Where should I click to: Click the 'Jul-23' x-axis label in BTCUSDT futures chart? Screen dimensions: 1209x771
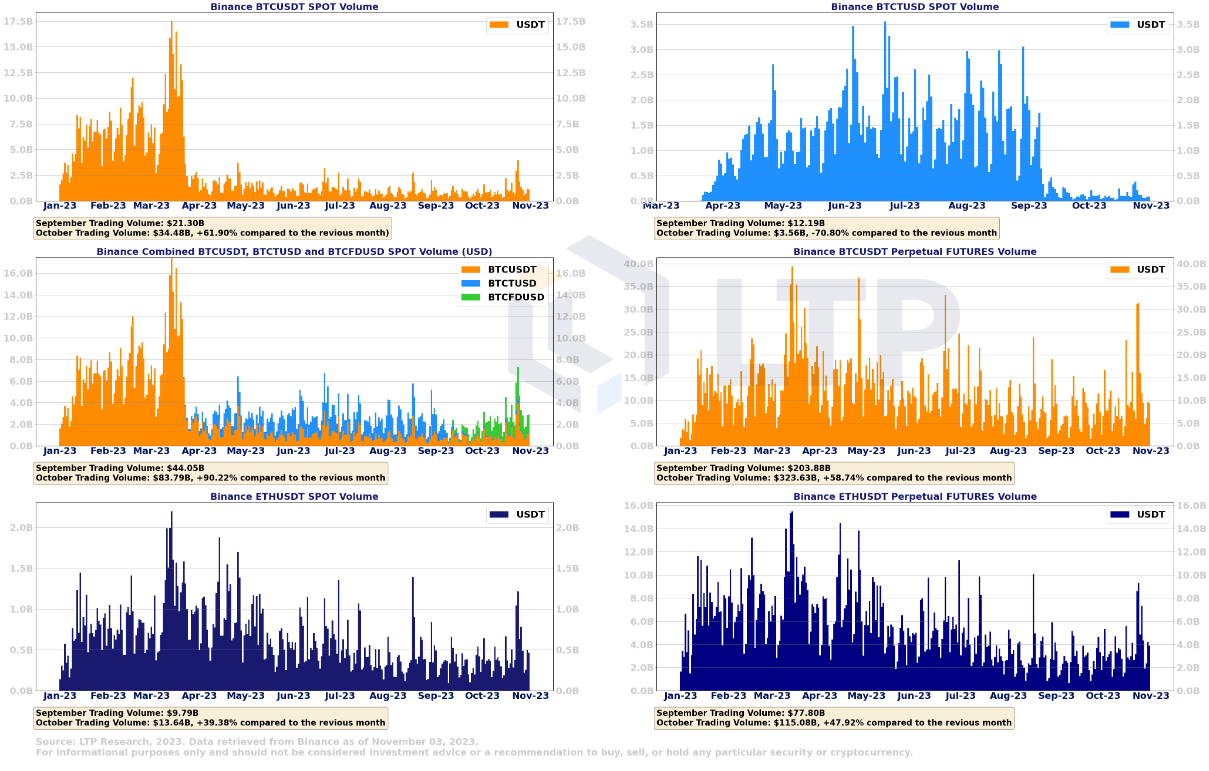960,451
